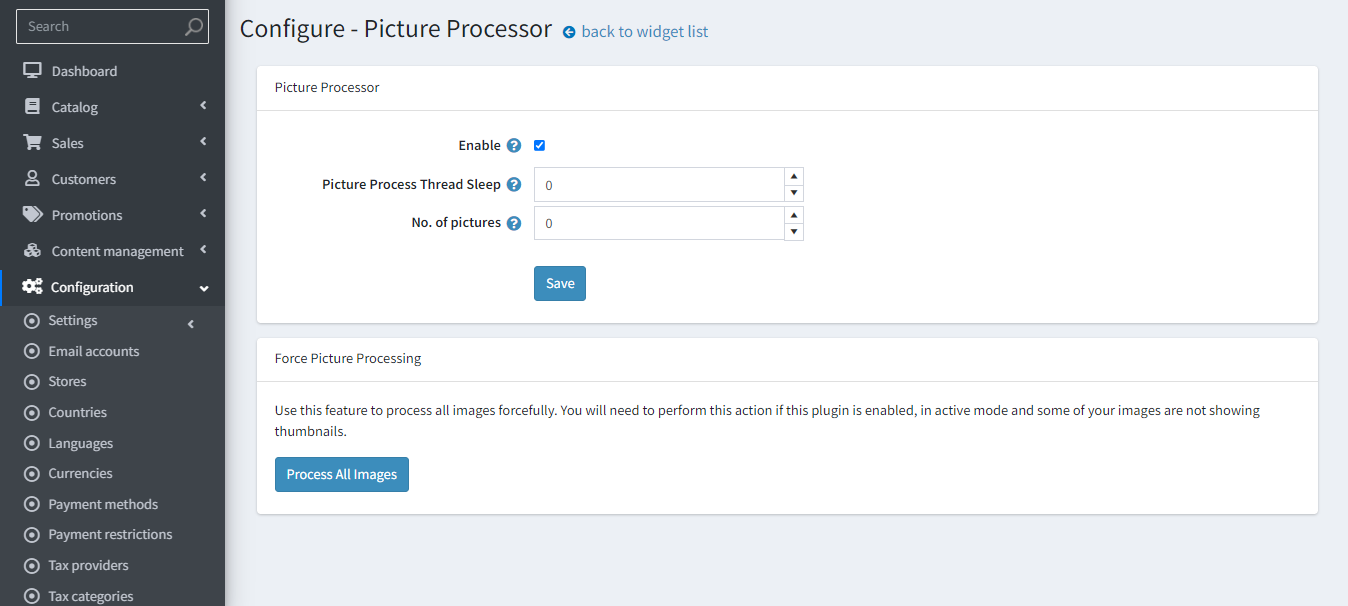Click the back arrow icon near widget list

[569, 32]
